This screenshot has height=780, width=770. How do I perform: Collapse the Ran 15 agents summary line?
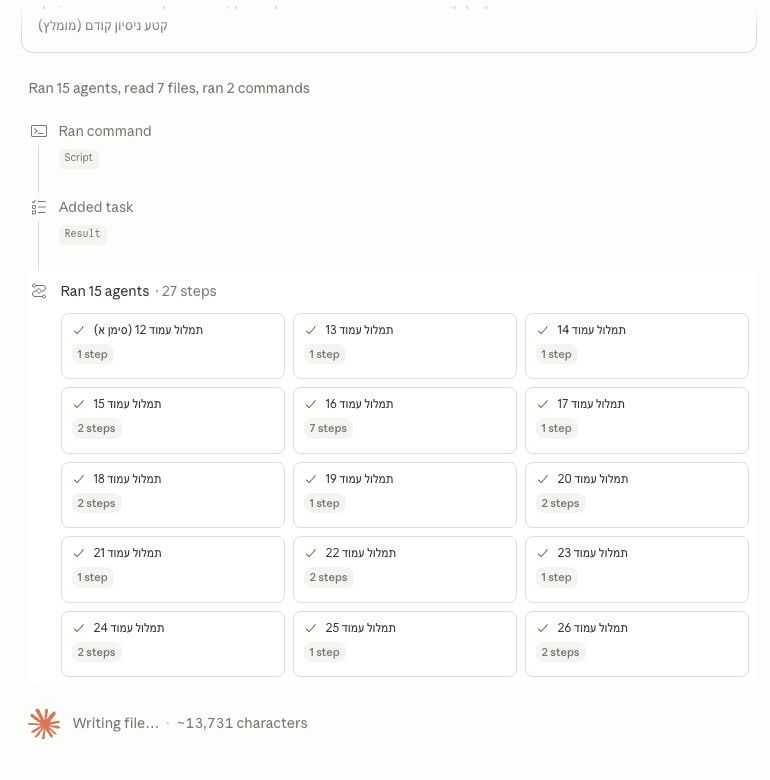click(138, 291)
